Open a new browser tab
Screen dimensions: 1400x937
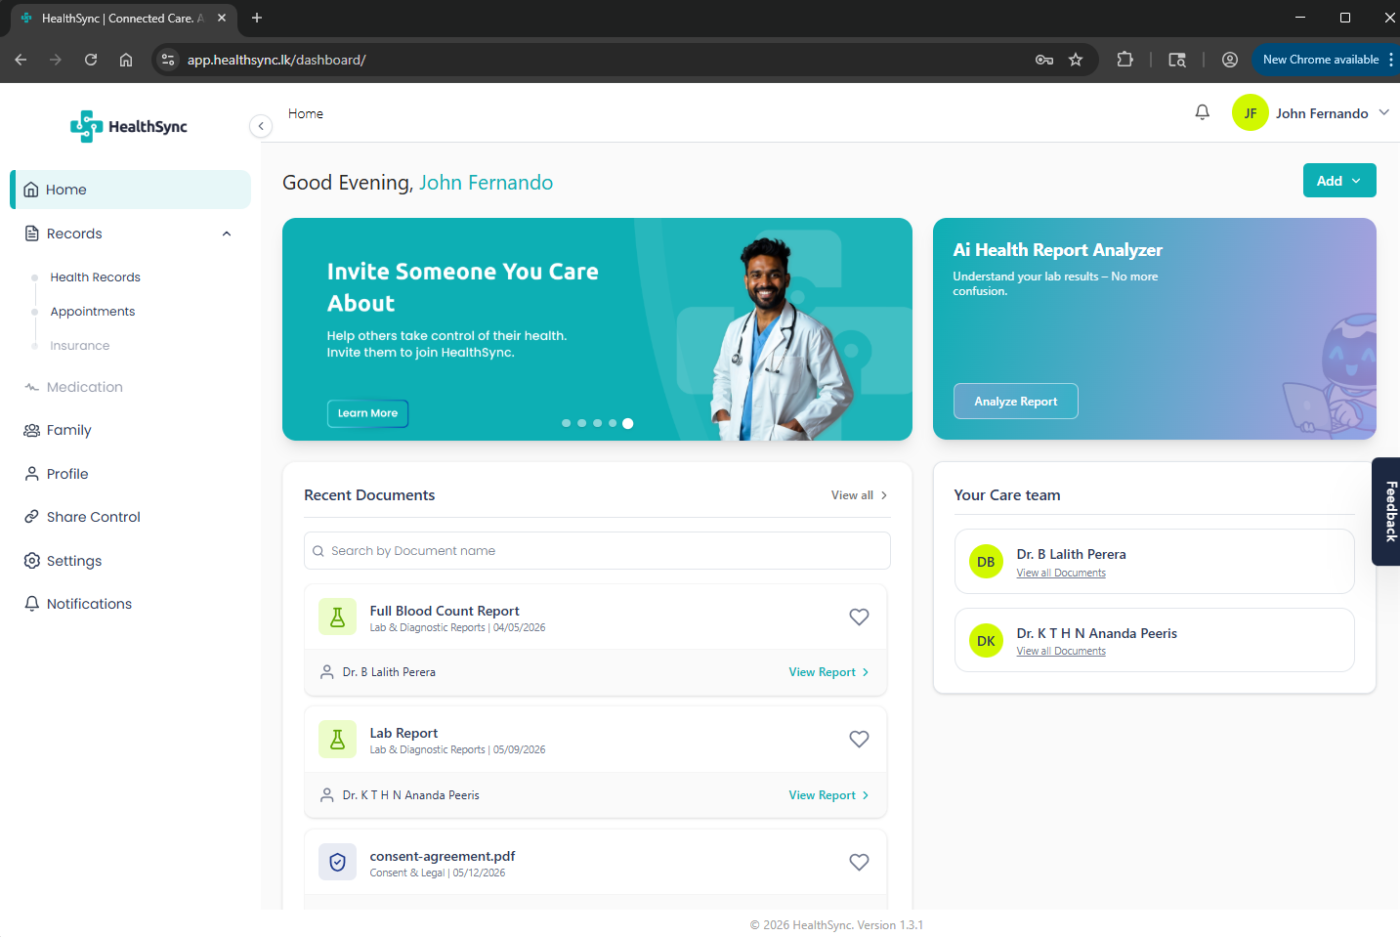coord(257,18)
